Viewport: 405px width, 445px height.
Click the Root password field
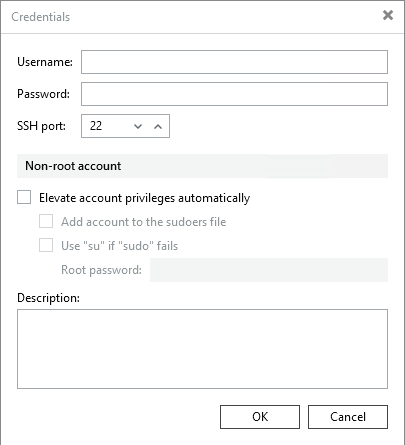(x=269, y=270)
